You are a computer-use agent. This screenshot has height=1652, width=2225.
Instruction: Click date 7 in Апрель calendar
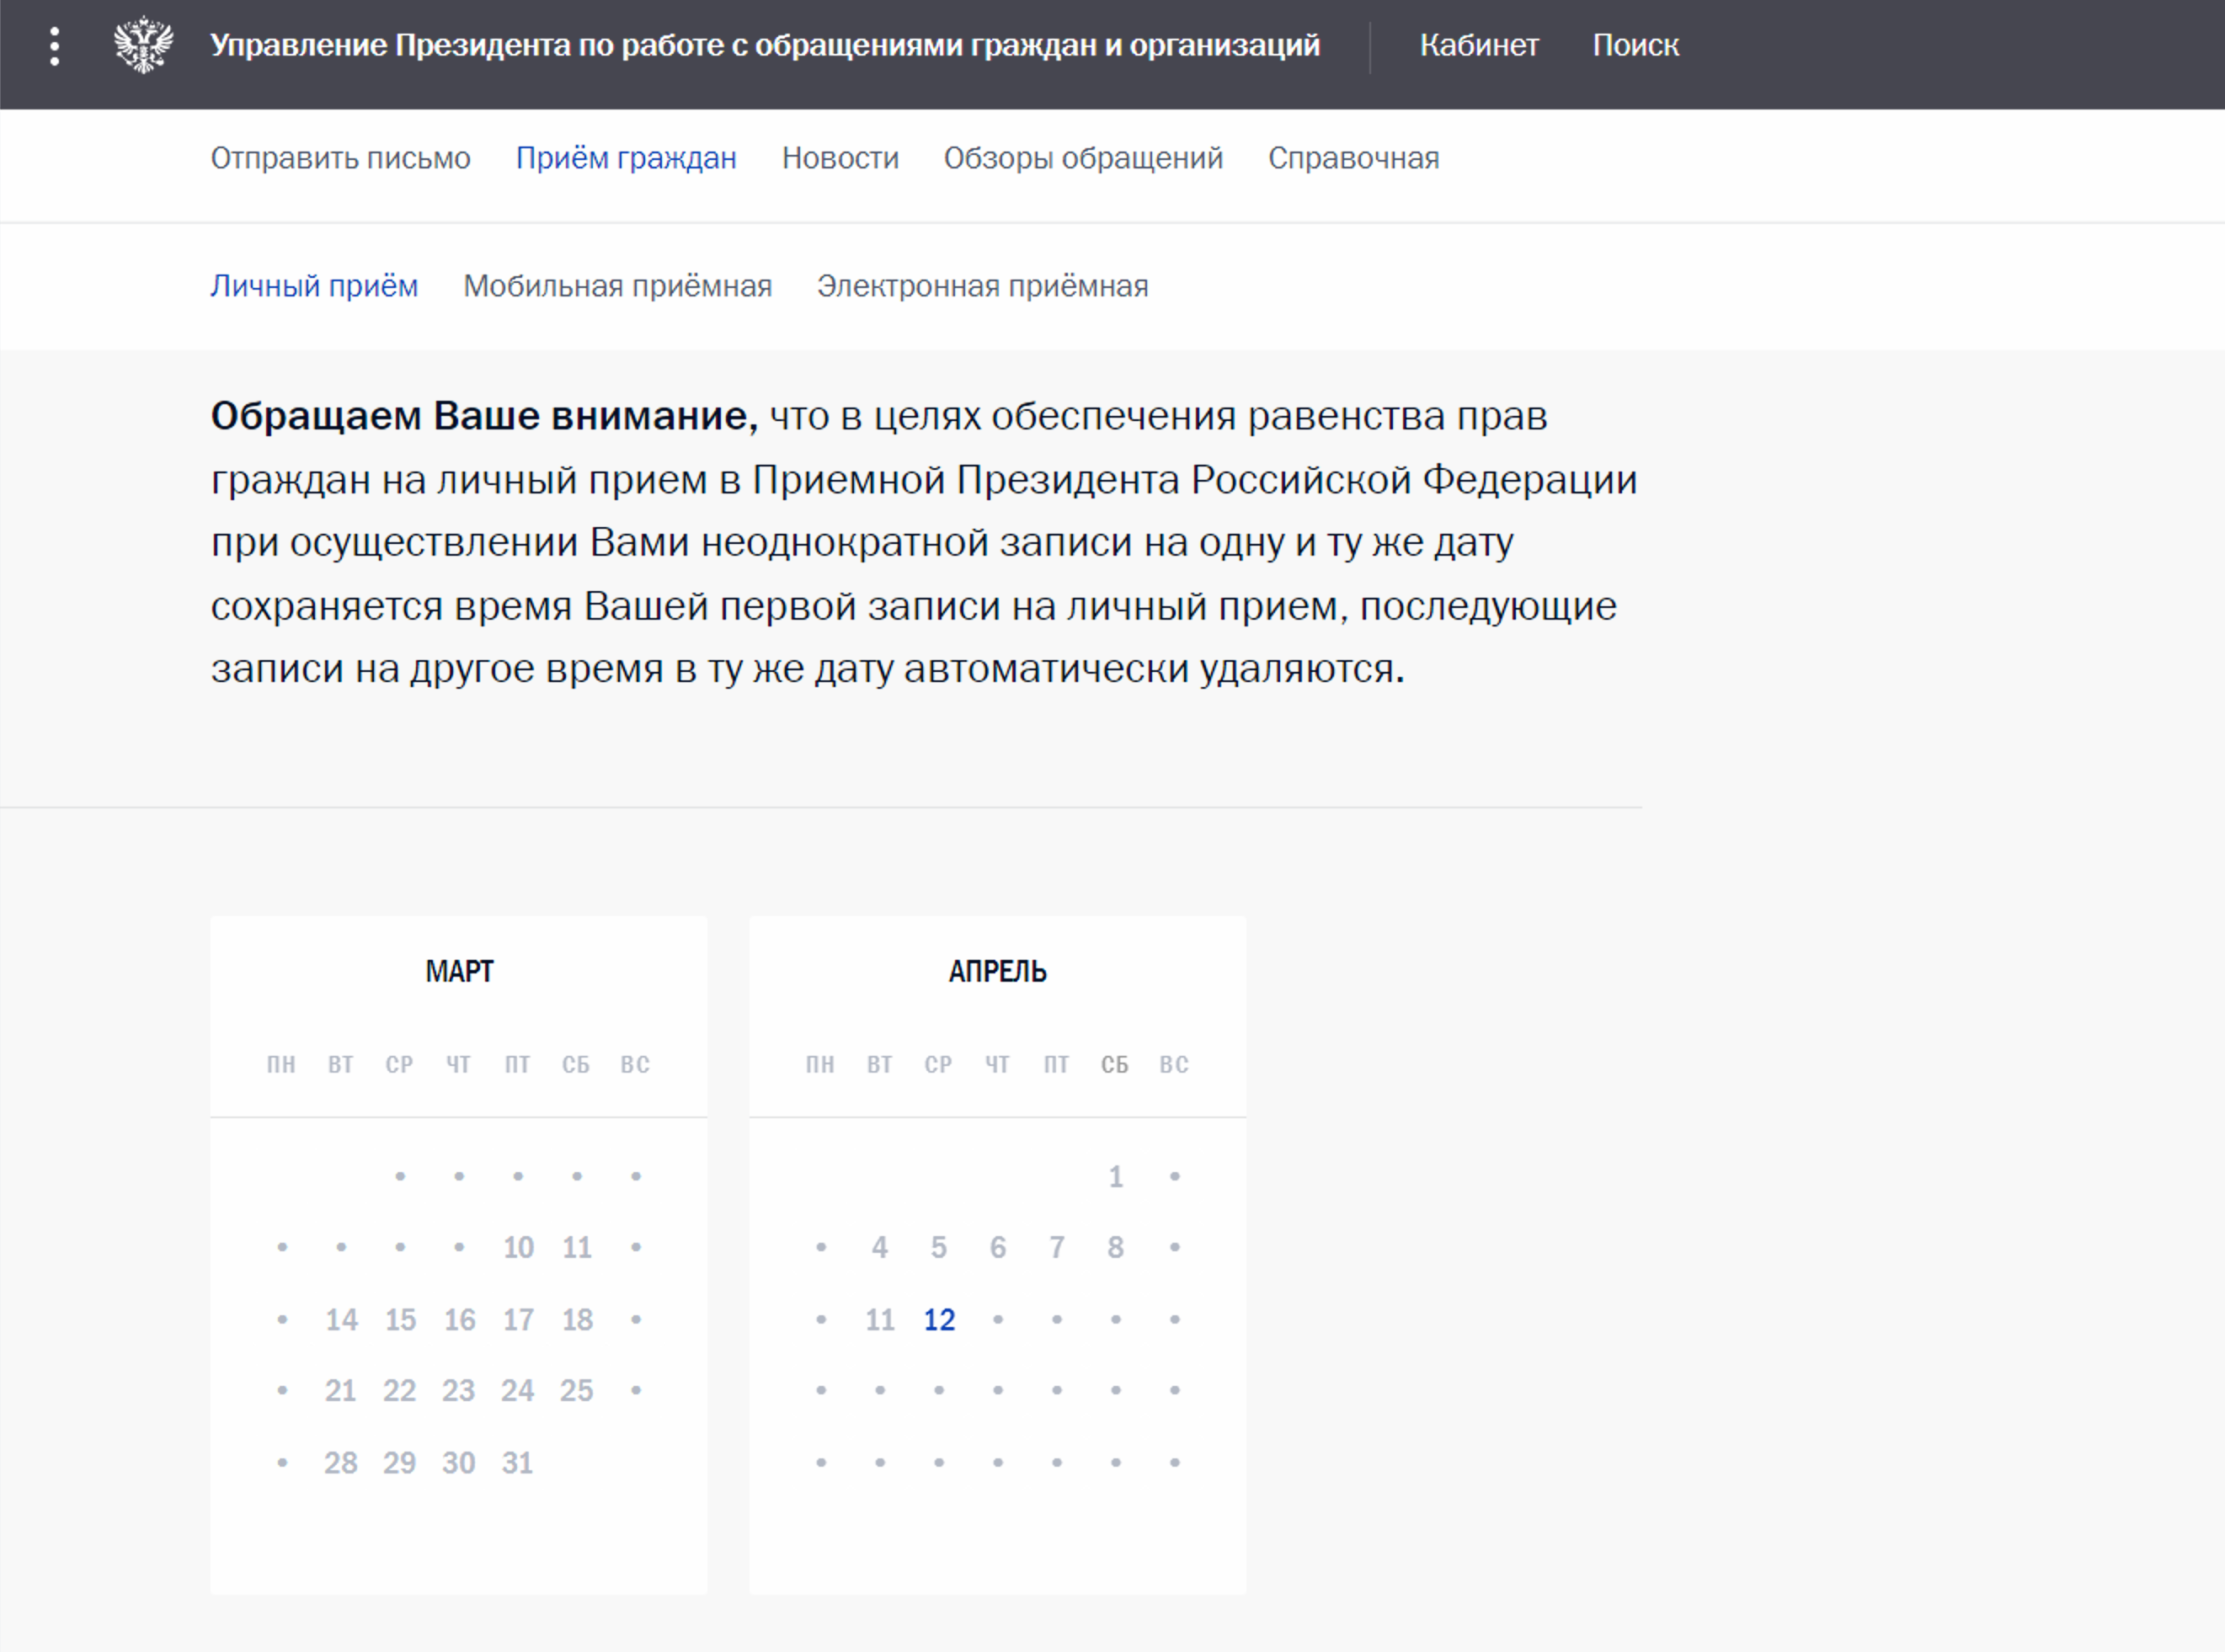(x=1057, y=1247)
